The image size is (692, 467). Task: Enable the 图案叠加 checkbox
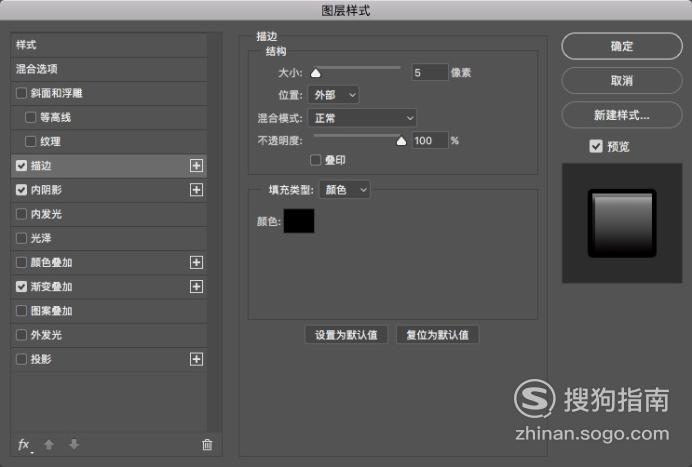21,311
